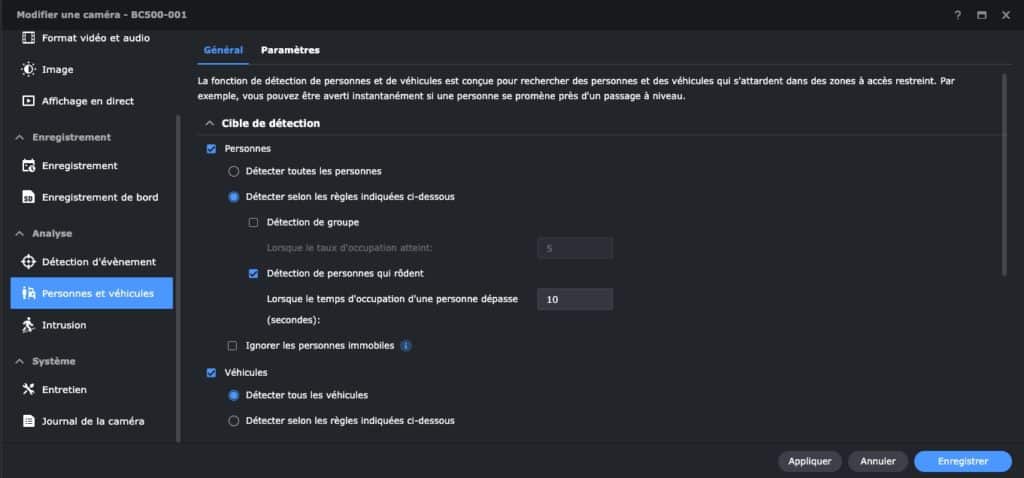The height and width of the screenshot is (478, 1024).
Task: Click the Enregistrement calendar icon
Action: click(28, 166)
